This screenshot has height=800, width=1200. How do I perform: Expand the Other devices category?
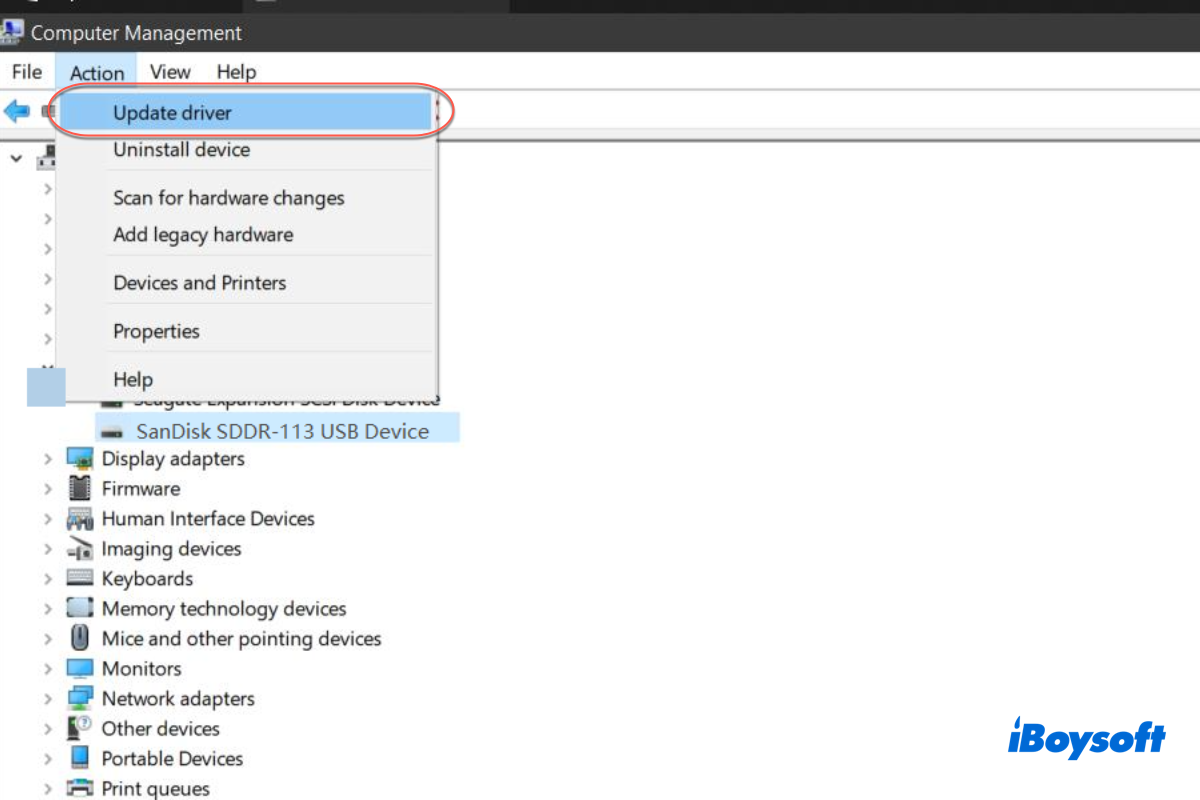(47, 728)
